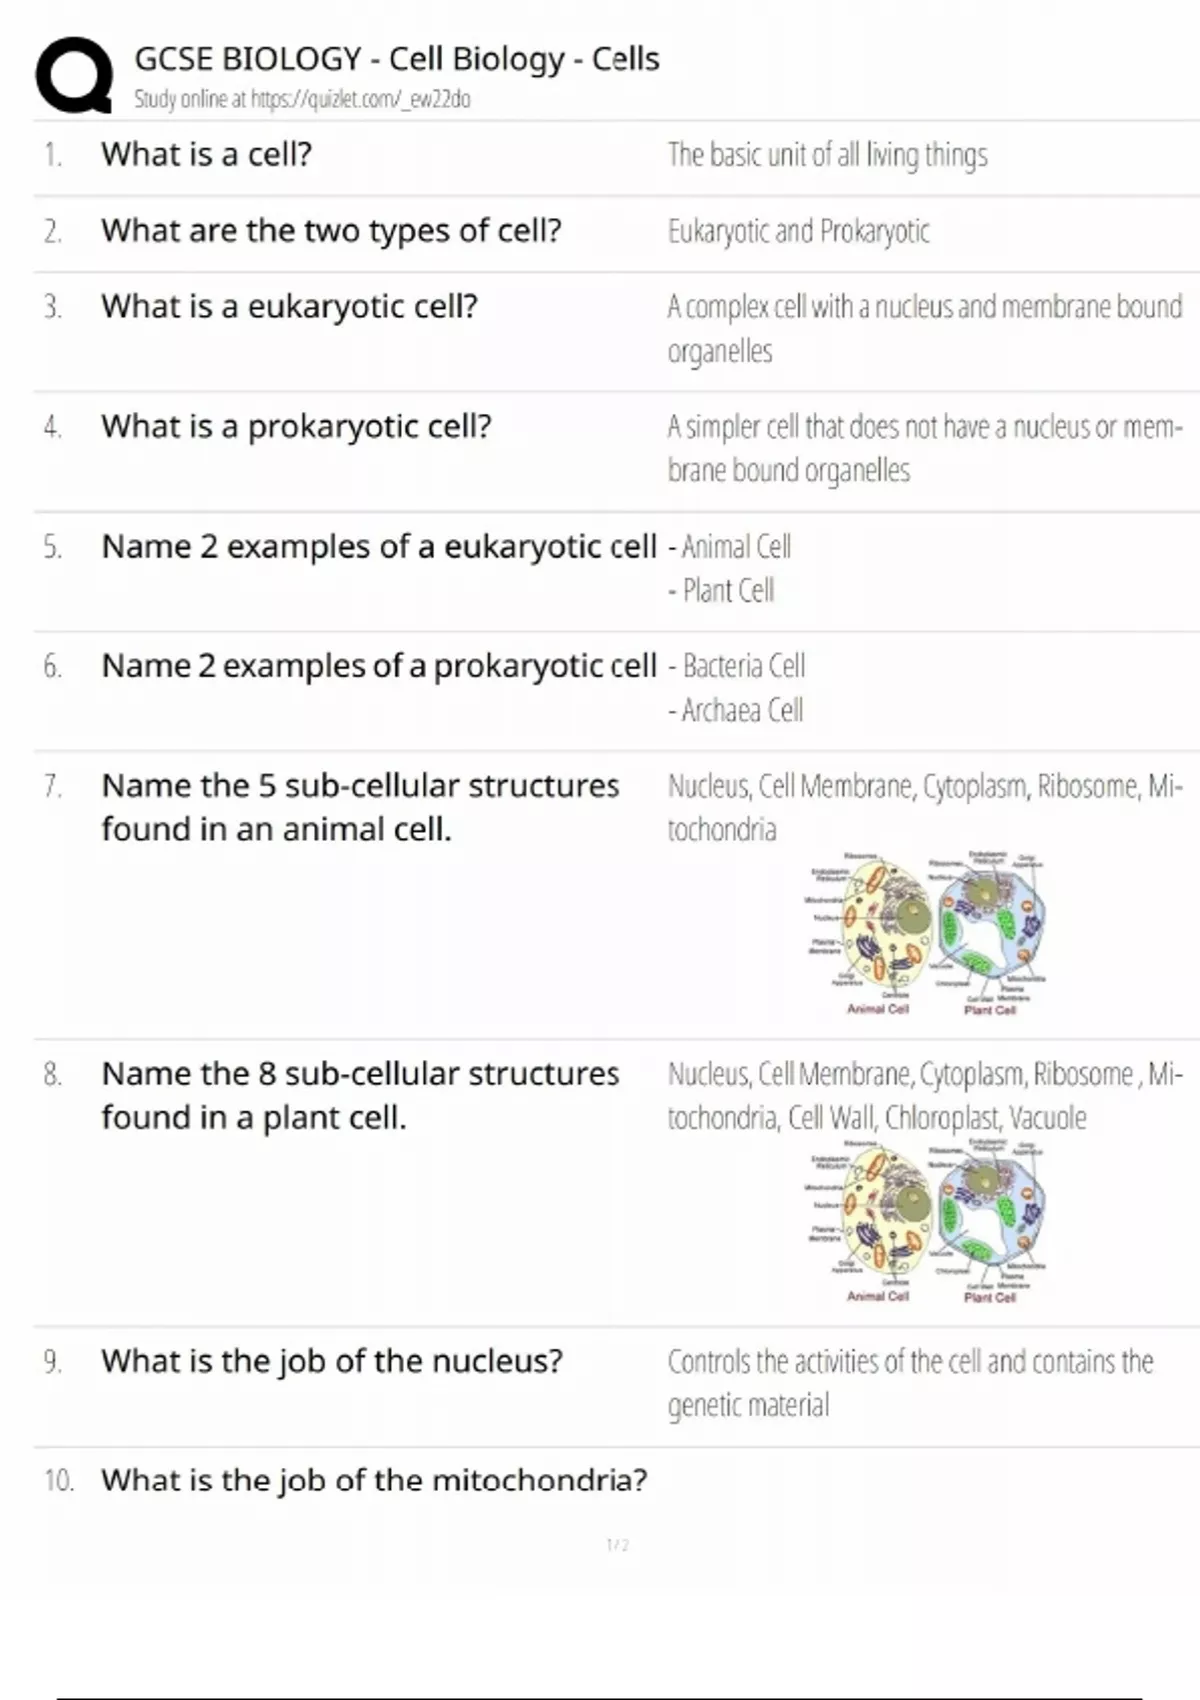Viewport: 1200px width, 1700px height.
Task: Select the '- Animal Cell' answer line
Action: point(730,547)
